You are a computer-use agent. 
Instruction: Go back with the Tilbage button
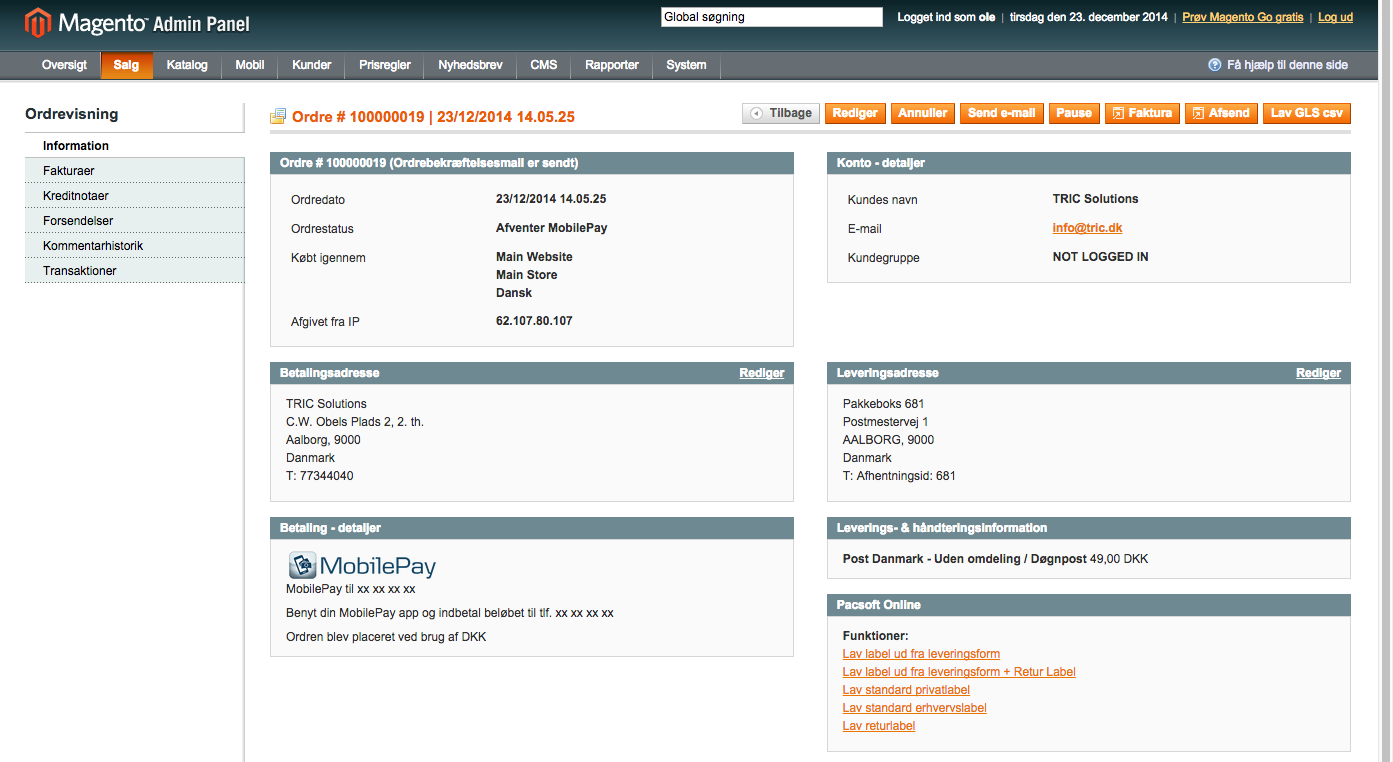[781, 114]
